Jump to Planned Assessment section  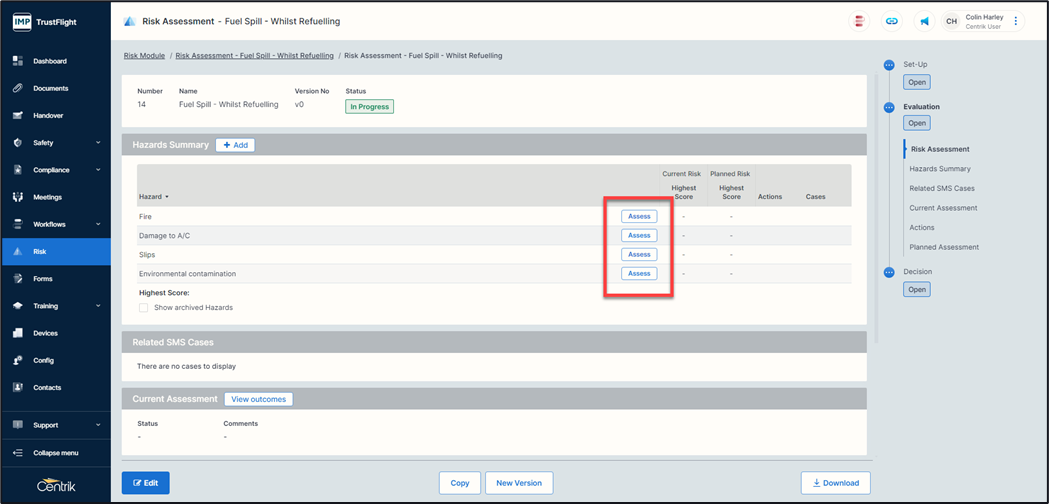point(943,247)
